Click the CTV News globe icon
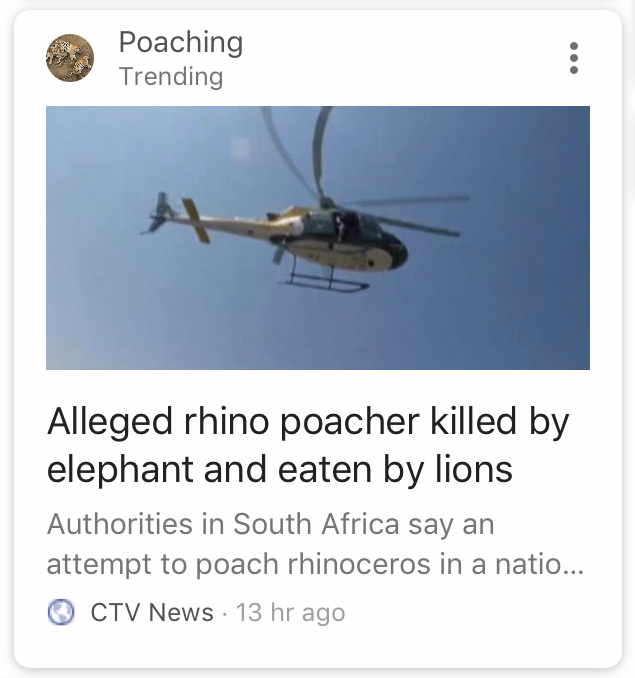 coord(60,612)
